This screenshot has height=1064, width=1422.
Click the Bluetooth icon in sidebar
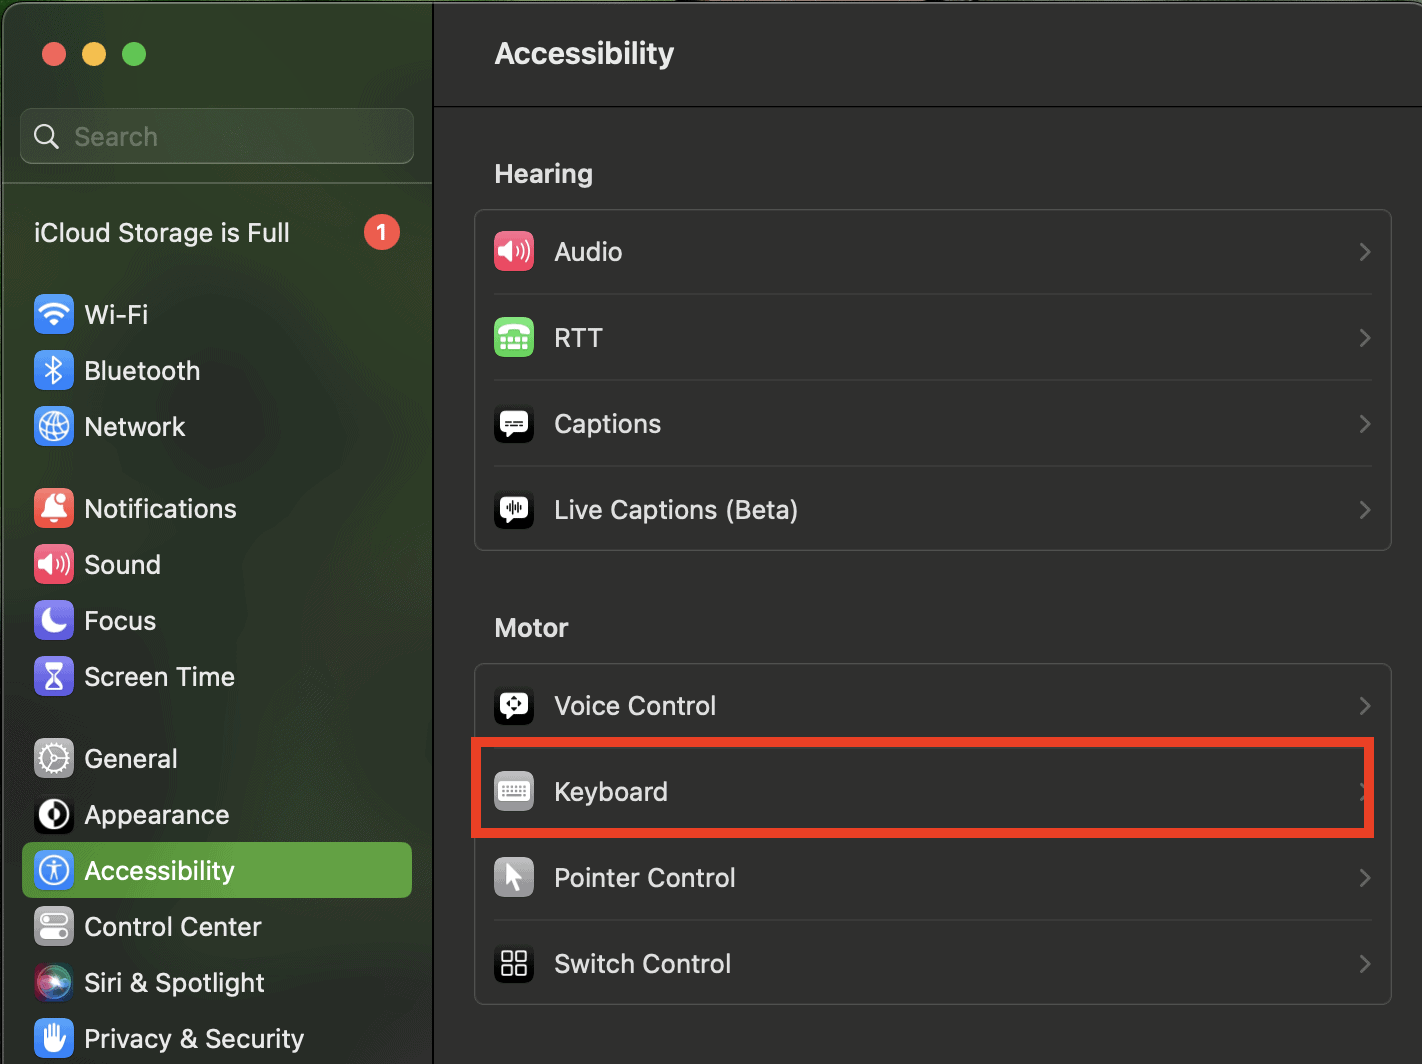[54, 370]
